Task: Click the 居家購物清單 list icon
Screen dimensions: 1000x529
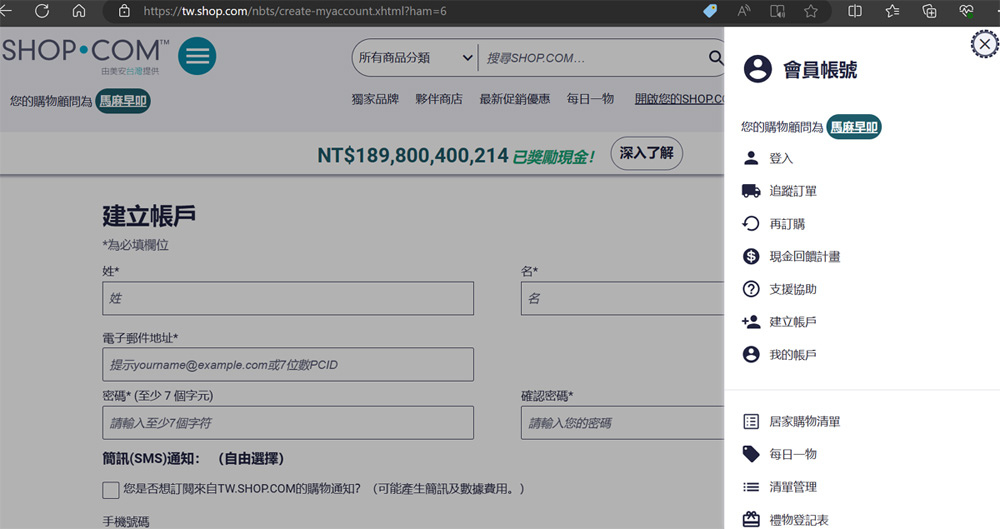Action: pos(751,421)
